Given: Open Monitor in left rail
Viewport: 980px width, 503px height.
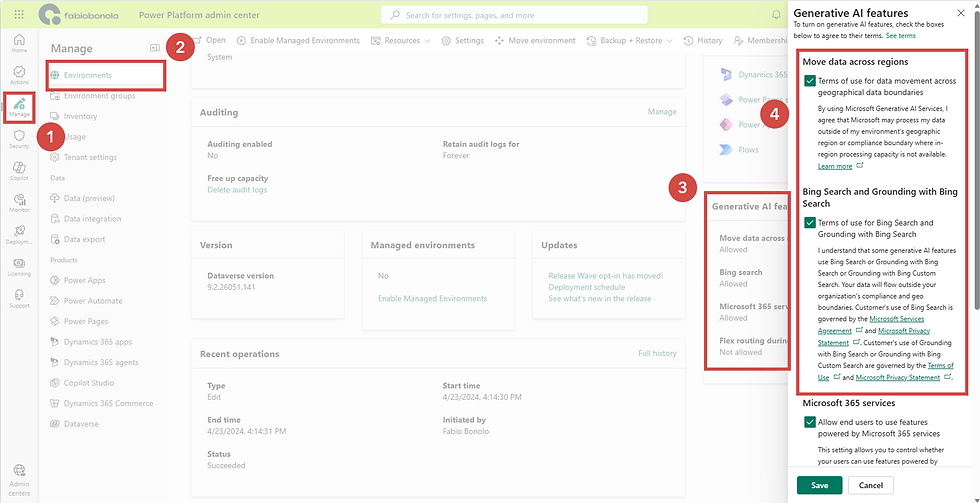Looking at the screenshot, I should click(19, 204).
